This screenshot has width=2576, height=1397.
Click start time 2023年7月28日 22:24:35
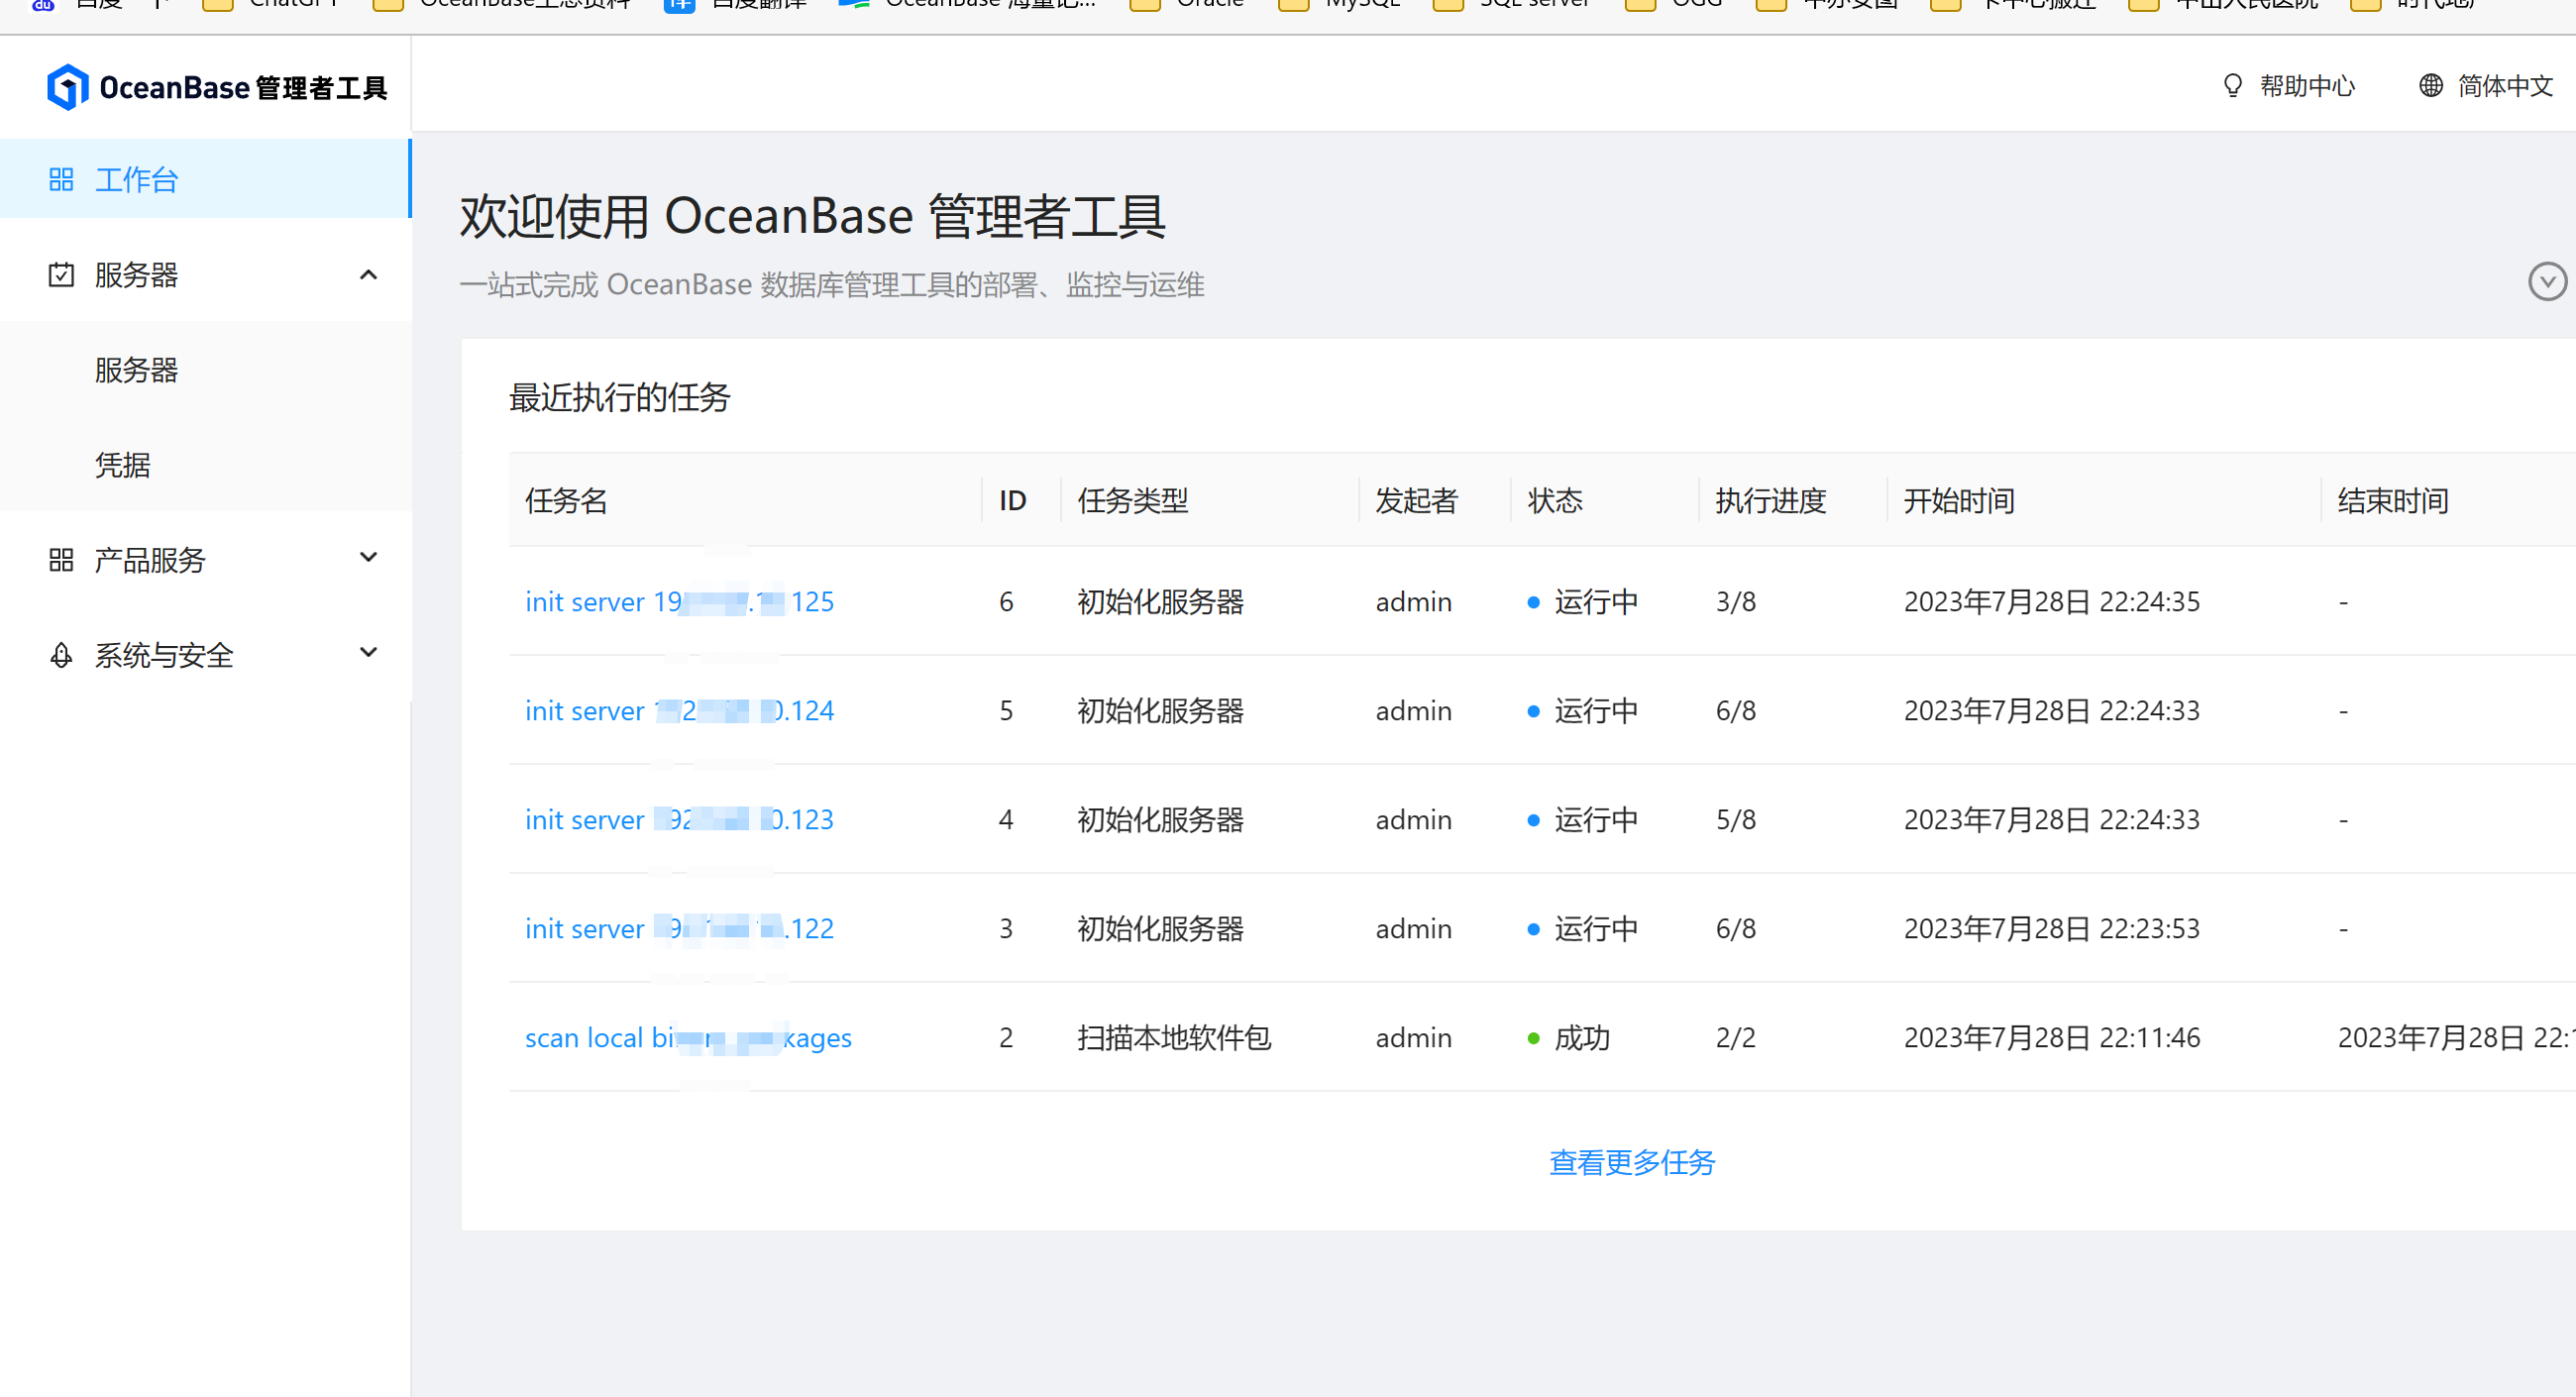click(2052, 602)
